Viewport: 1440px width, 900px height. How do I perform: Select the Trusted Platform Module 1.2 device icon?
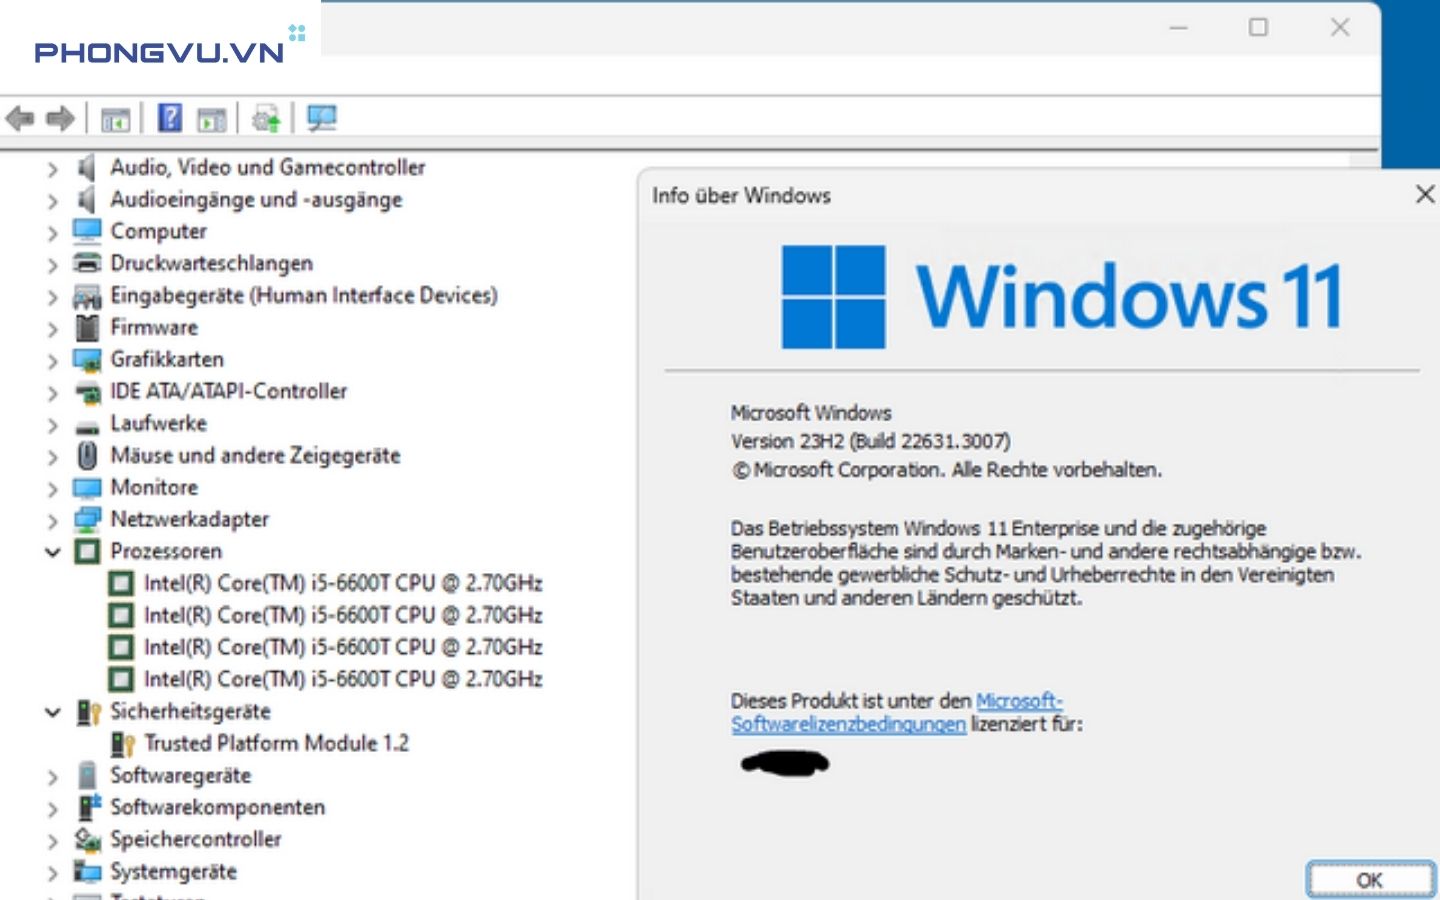(124, 743)
